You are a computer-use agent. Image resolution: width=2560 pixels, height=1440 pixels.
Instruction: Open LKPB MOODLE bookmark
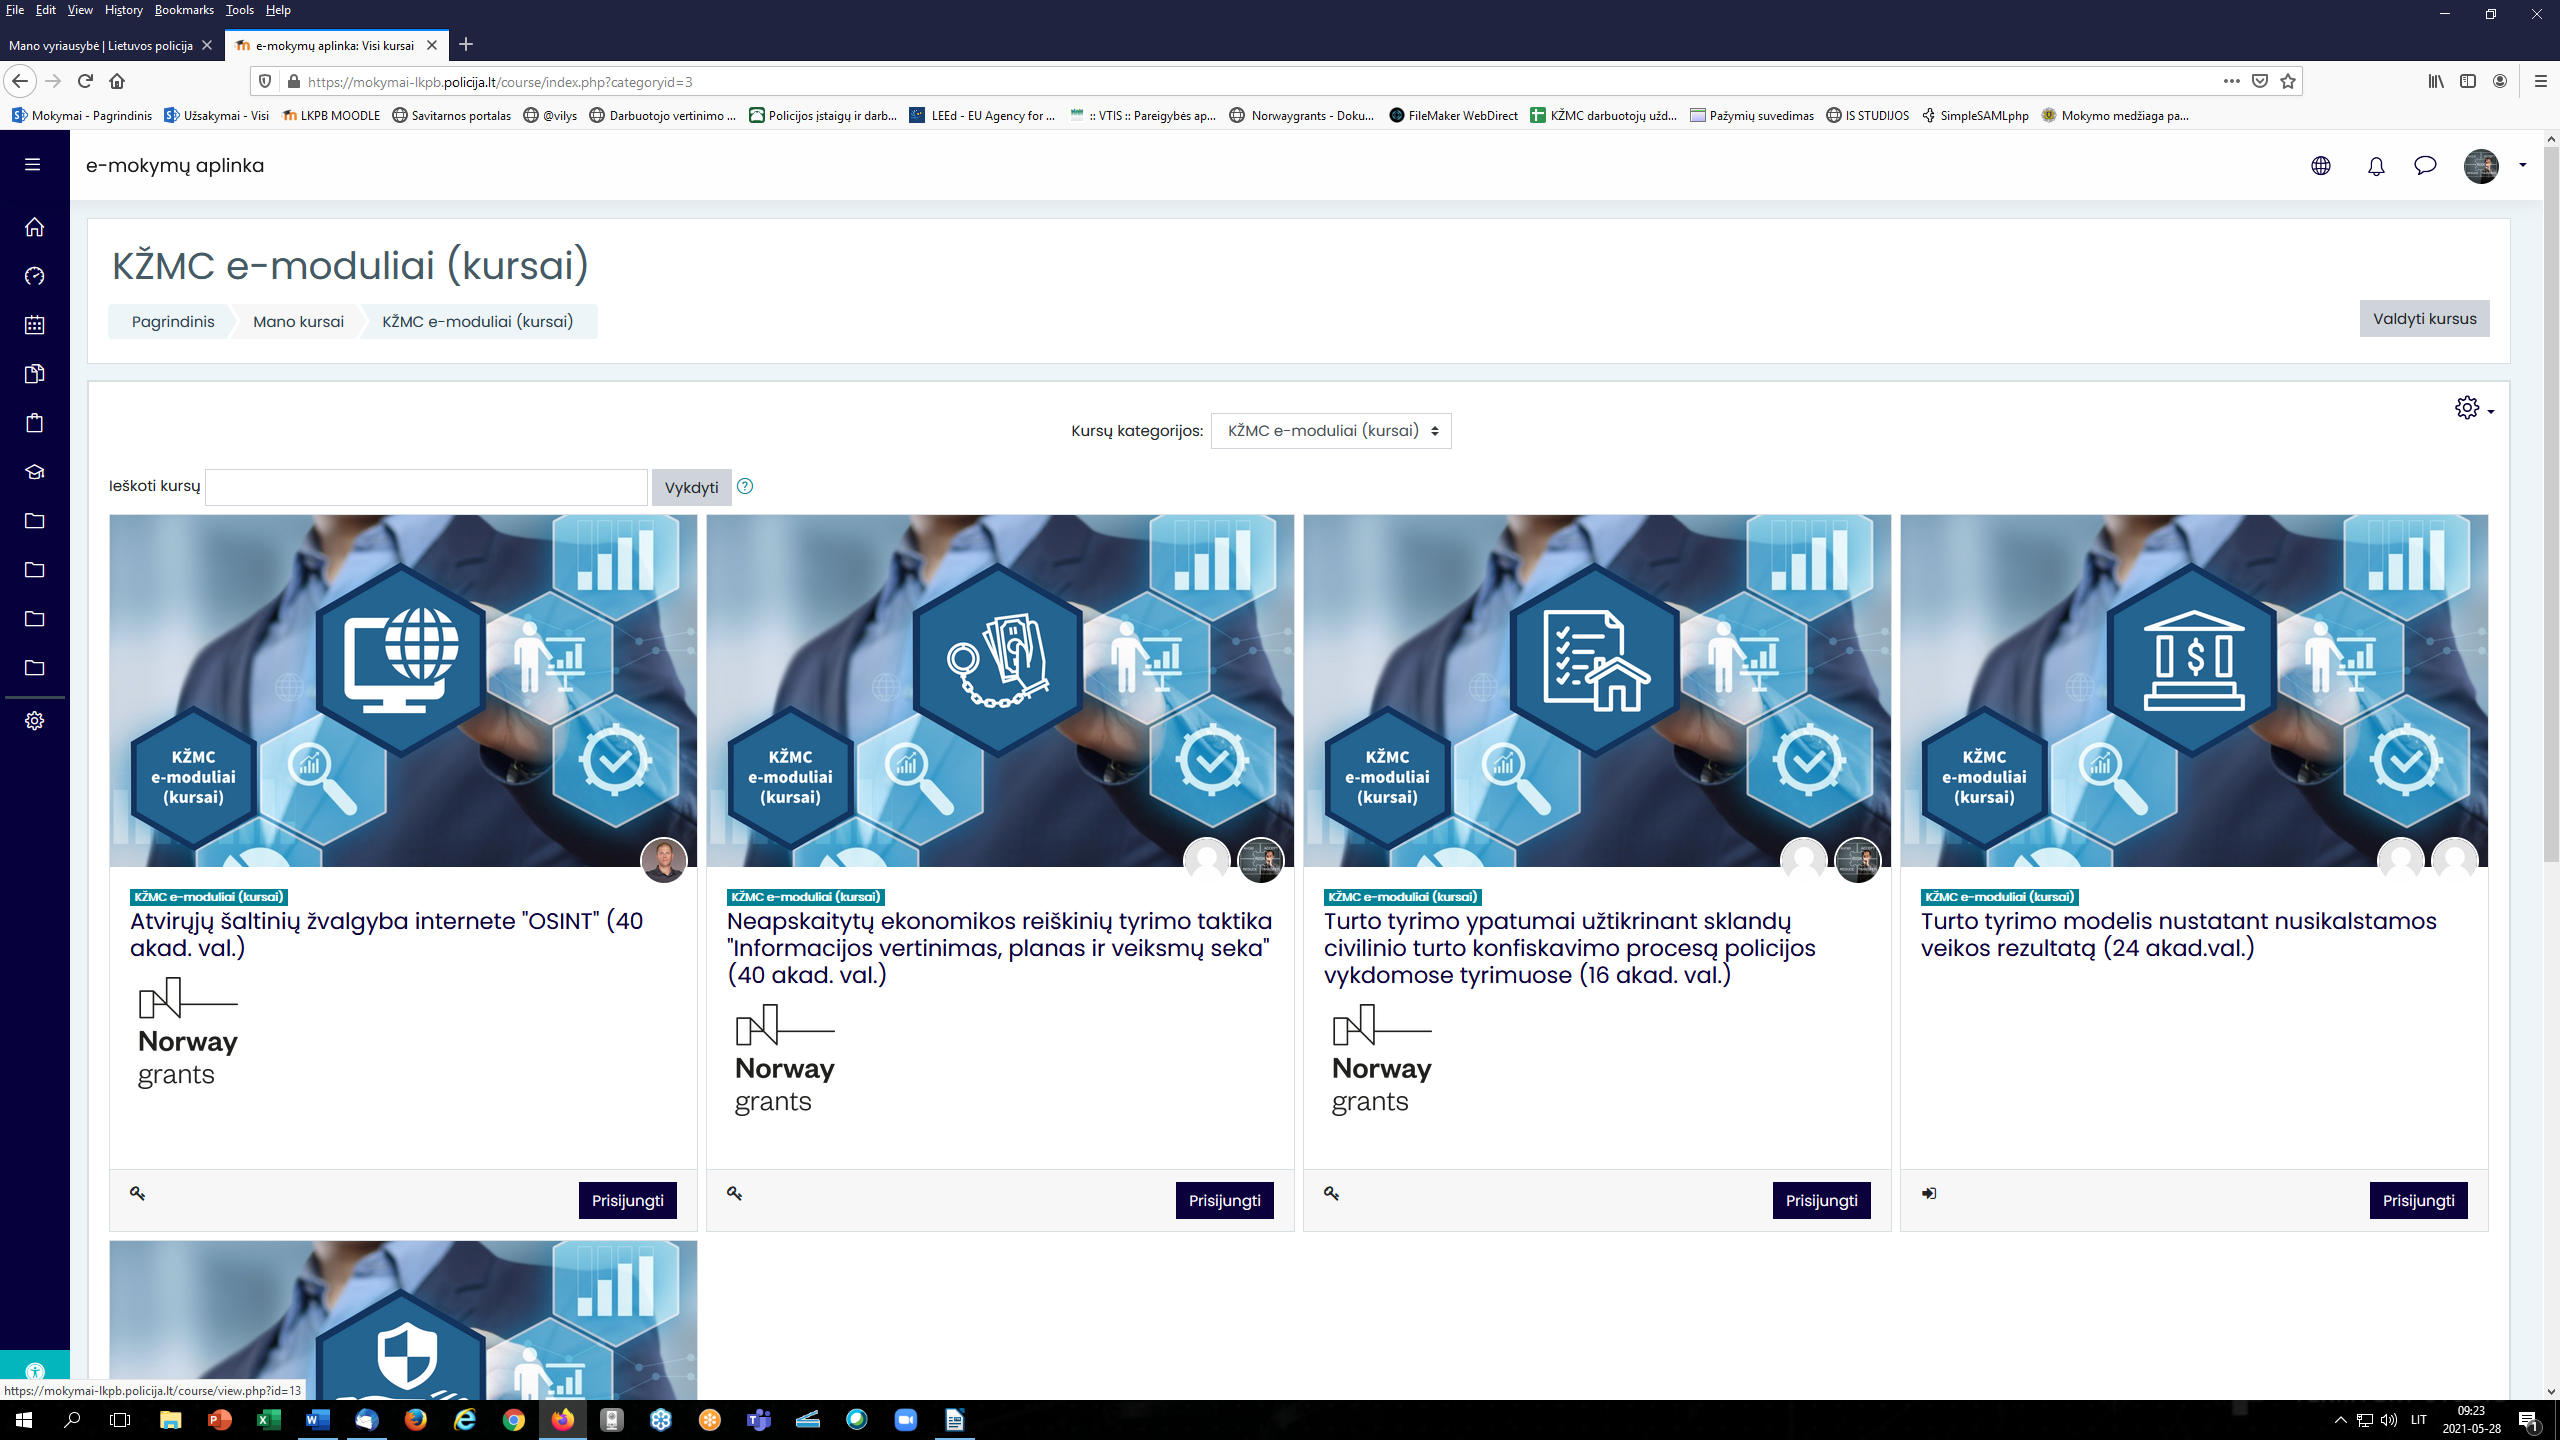331,115
